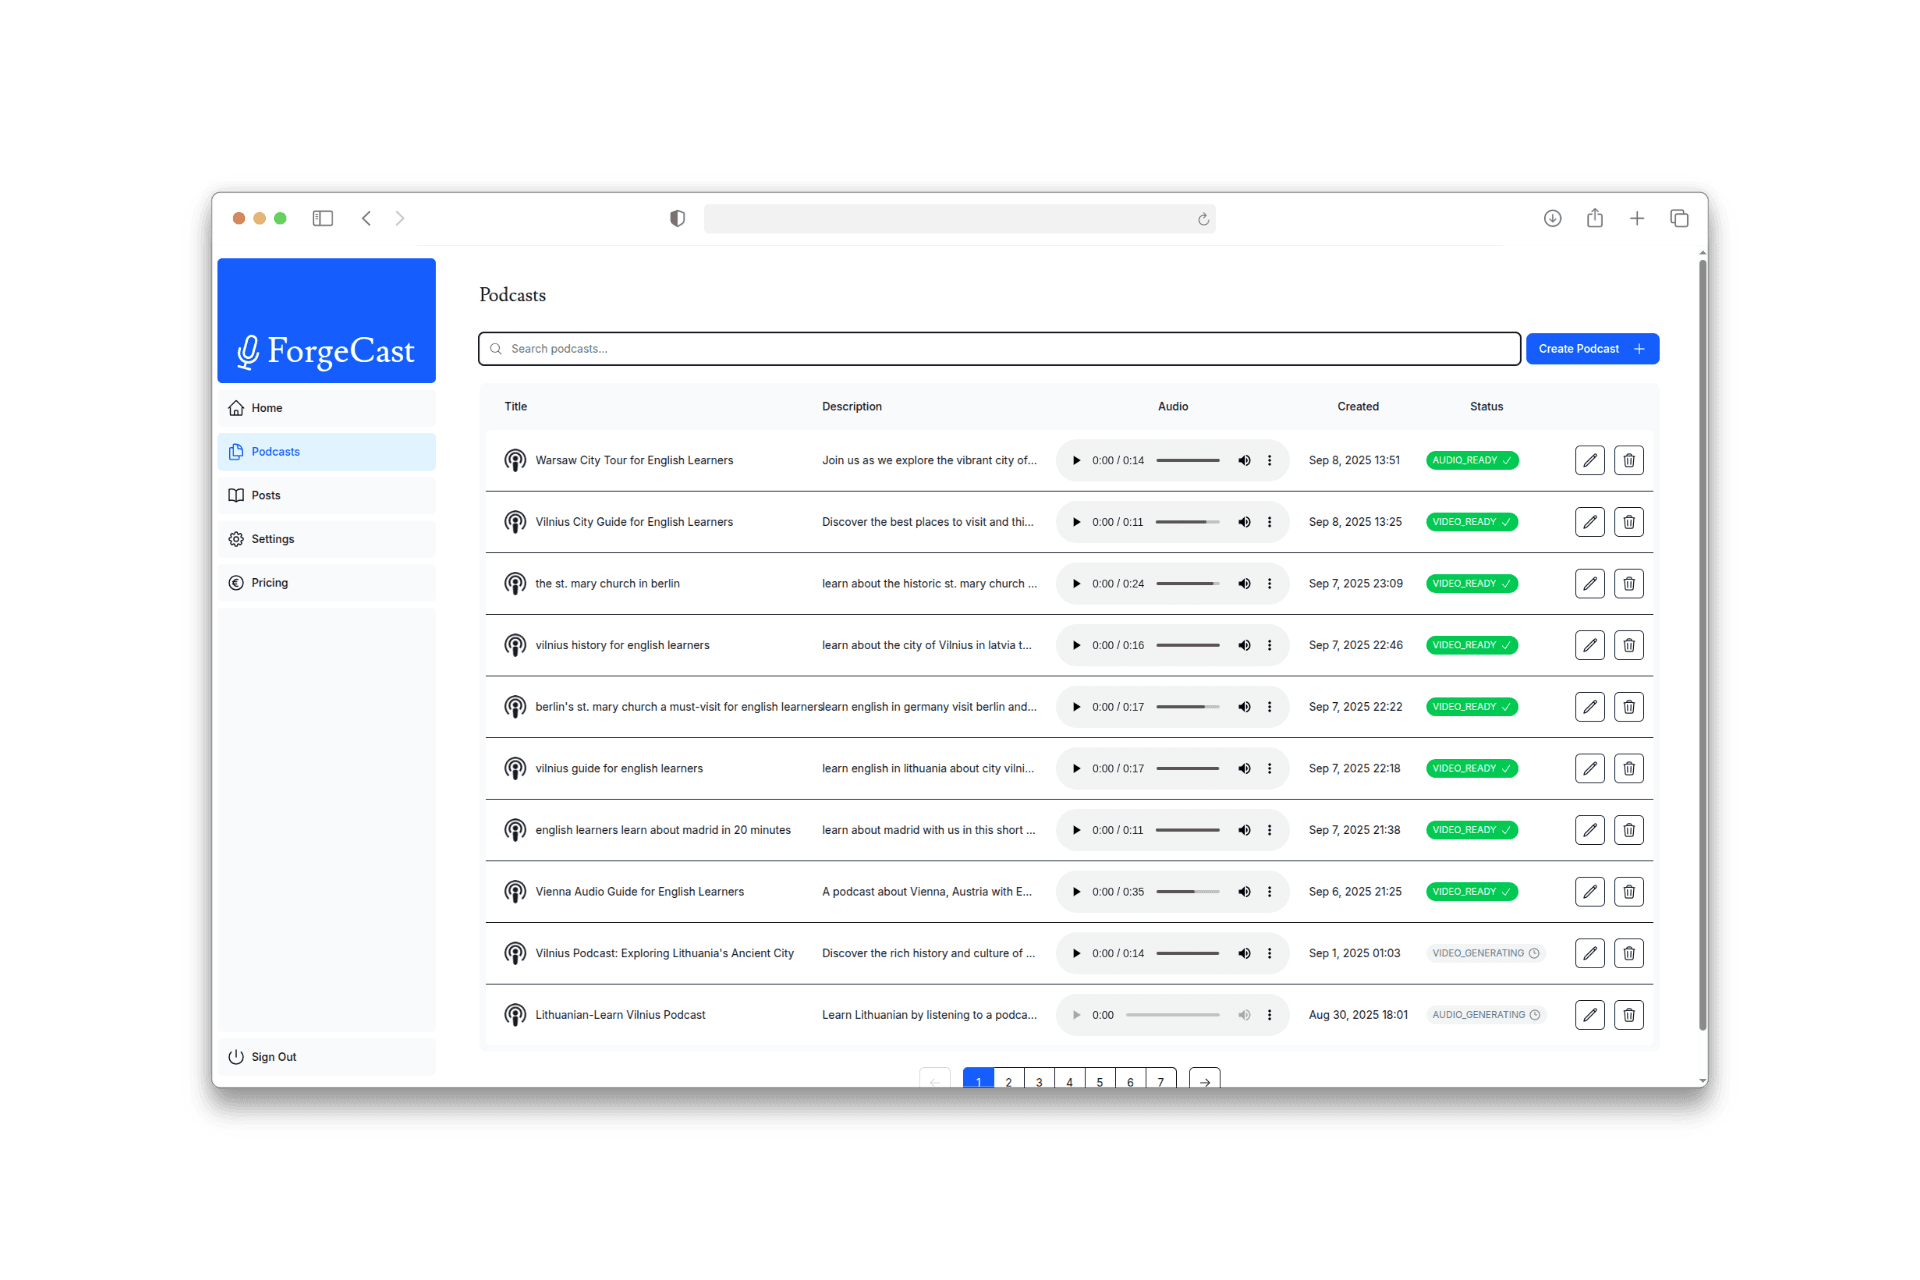
Task: Go to page 3 of podcasts
Action: coord(1039,1081)
